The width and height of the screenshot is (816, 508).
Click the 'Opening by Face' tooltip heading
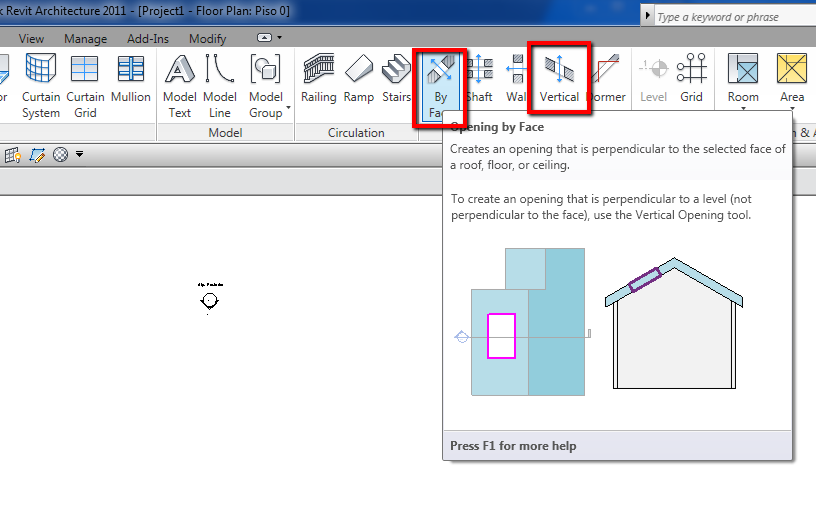(498, 127)
